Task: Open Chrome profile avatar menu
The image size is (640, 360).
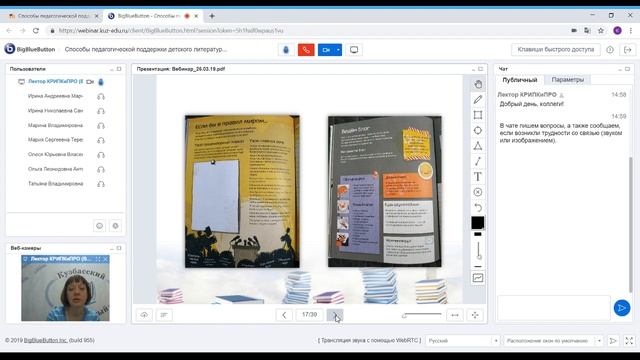Action: pyautogui.click(x=618, y=31)
